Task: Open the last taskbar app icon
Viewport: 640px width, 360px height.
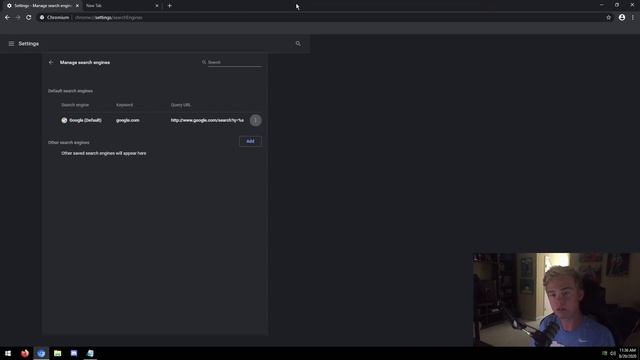Action: point(90,353)
